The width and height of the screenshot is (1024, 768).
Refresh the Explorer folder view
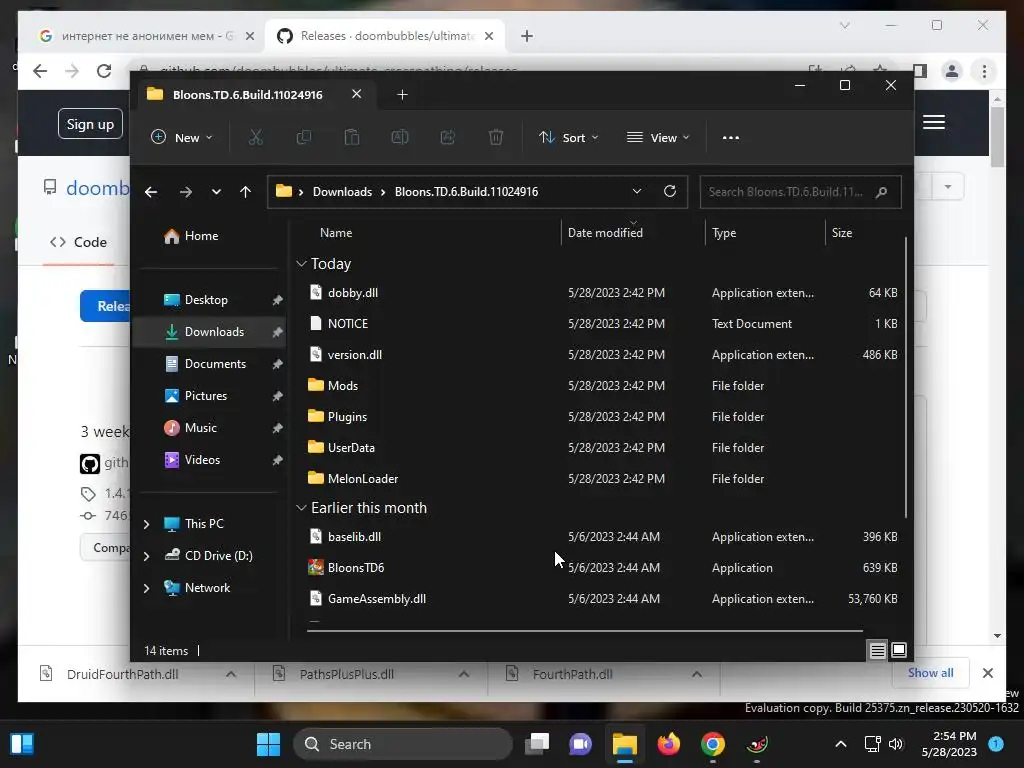(670, 191)
